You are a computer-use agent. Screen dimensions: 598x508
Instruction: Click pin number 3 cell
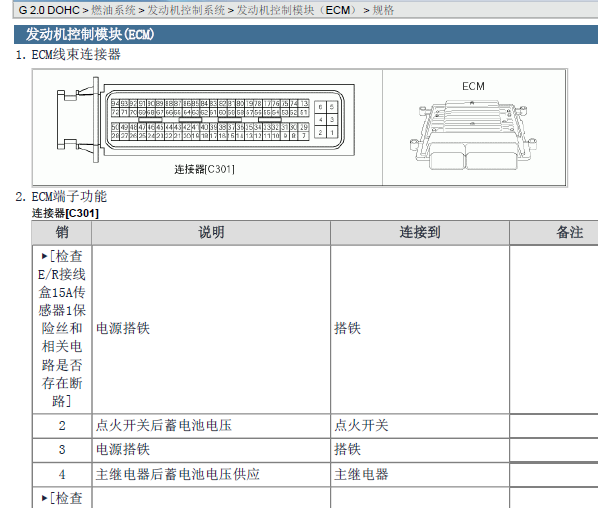(62, 450)
